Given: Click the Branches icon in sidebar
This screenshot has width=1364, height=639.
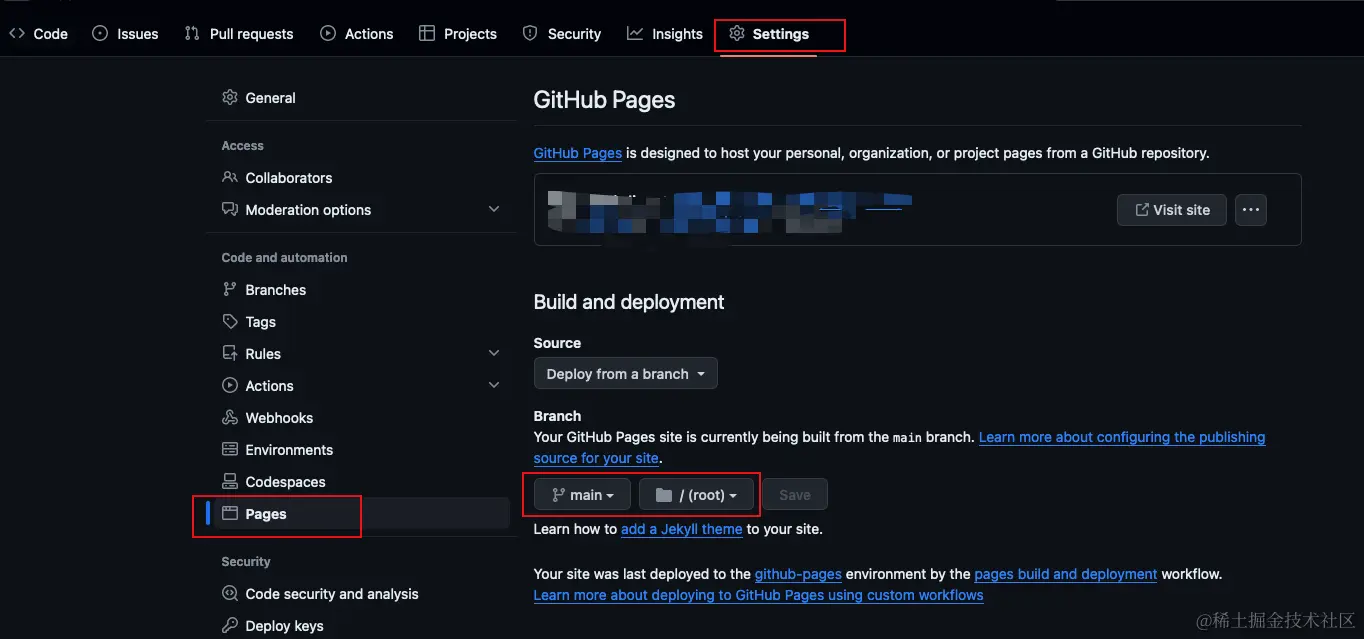Looking at the screenshot, I should (x=230, y=289).
